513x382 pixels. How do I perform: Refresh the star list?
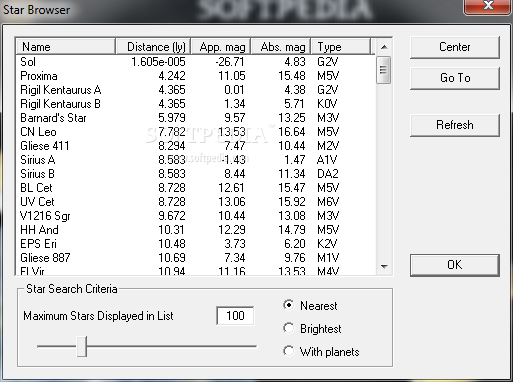pos(455,125)
